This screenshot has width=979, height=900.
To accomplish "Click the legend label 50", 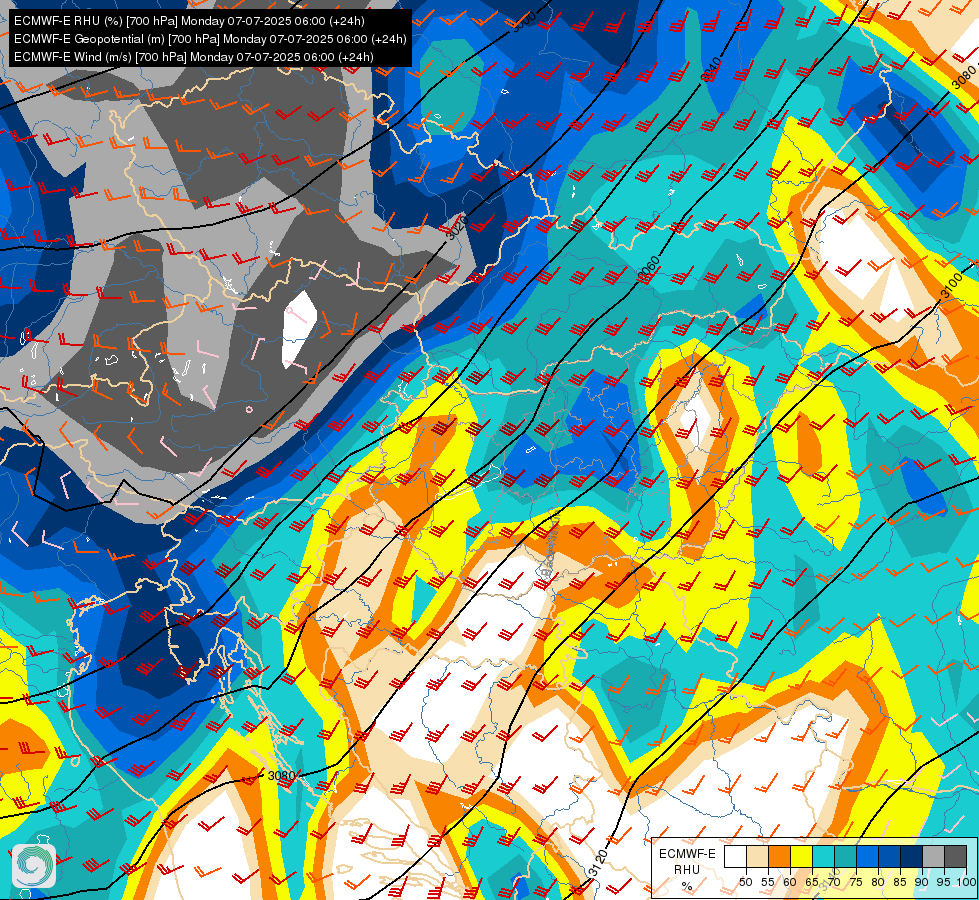I will [746, 882].
